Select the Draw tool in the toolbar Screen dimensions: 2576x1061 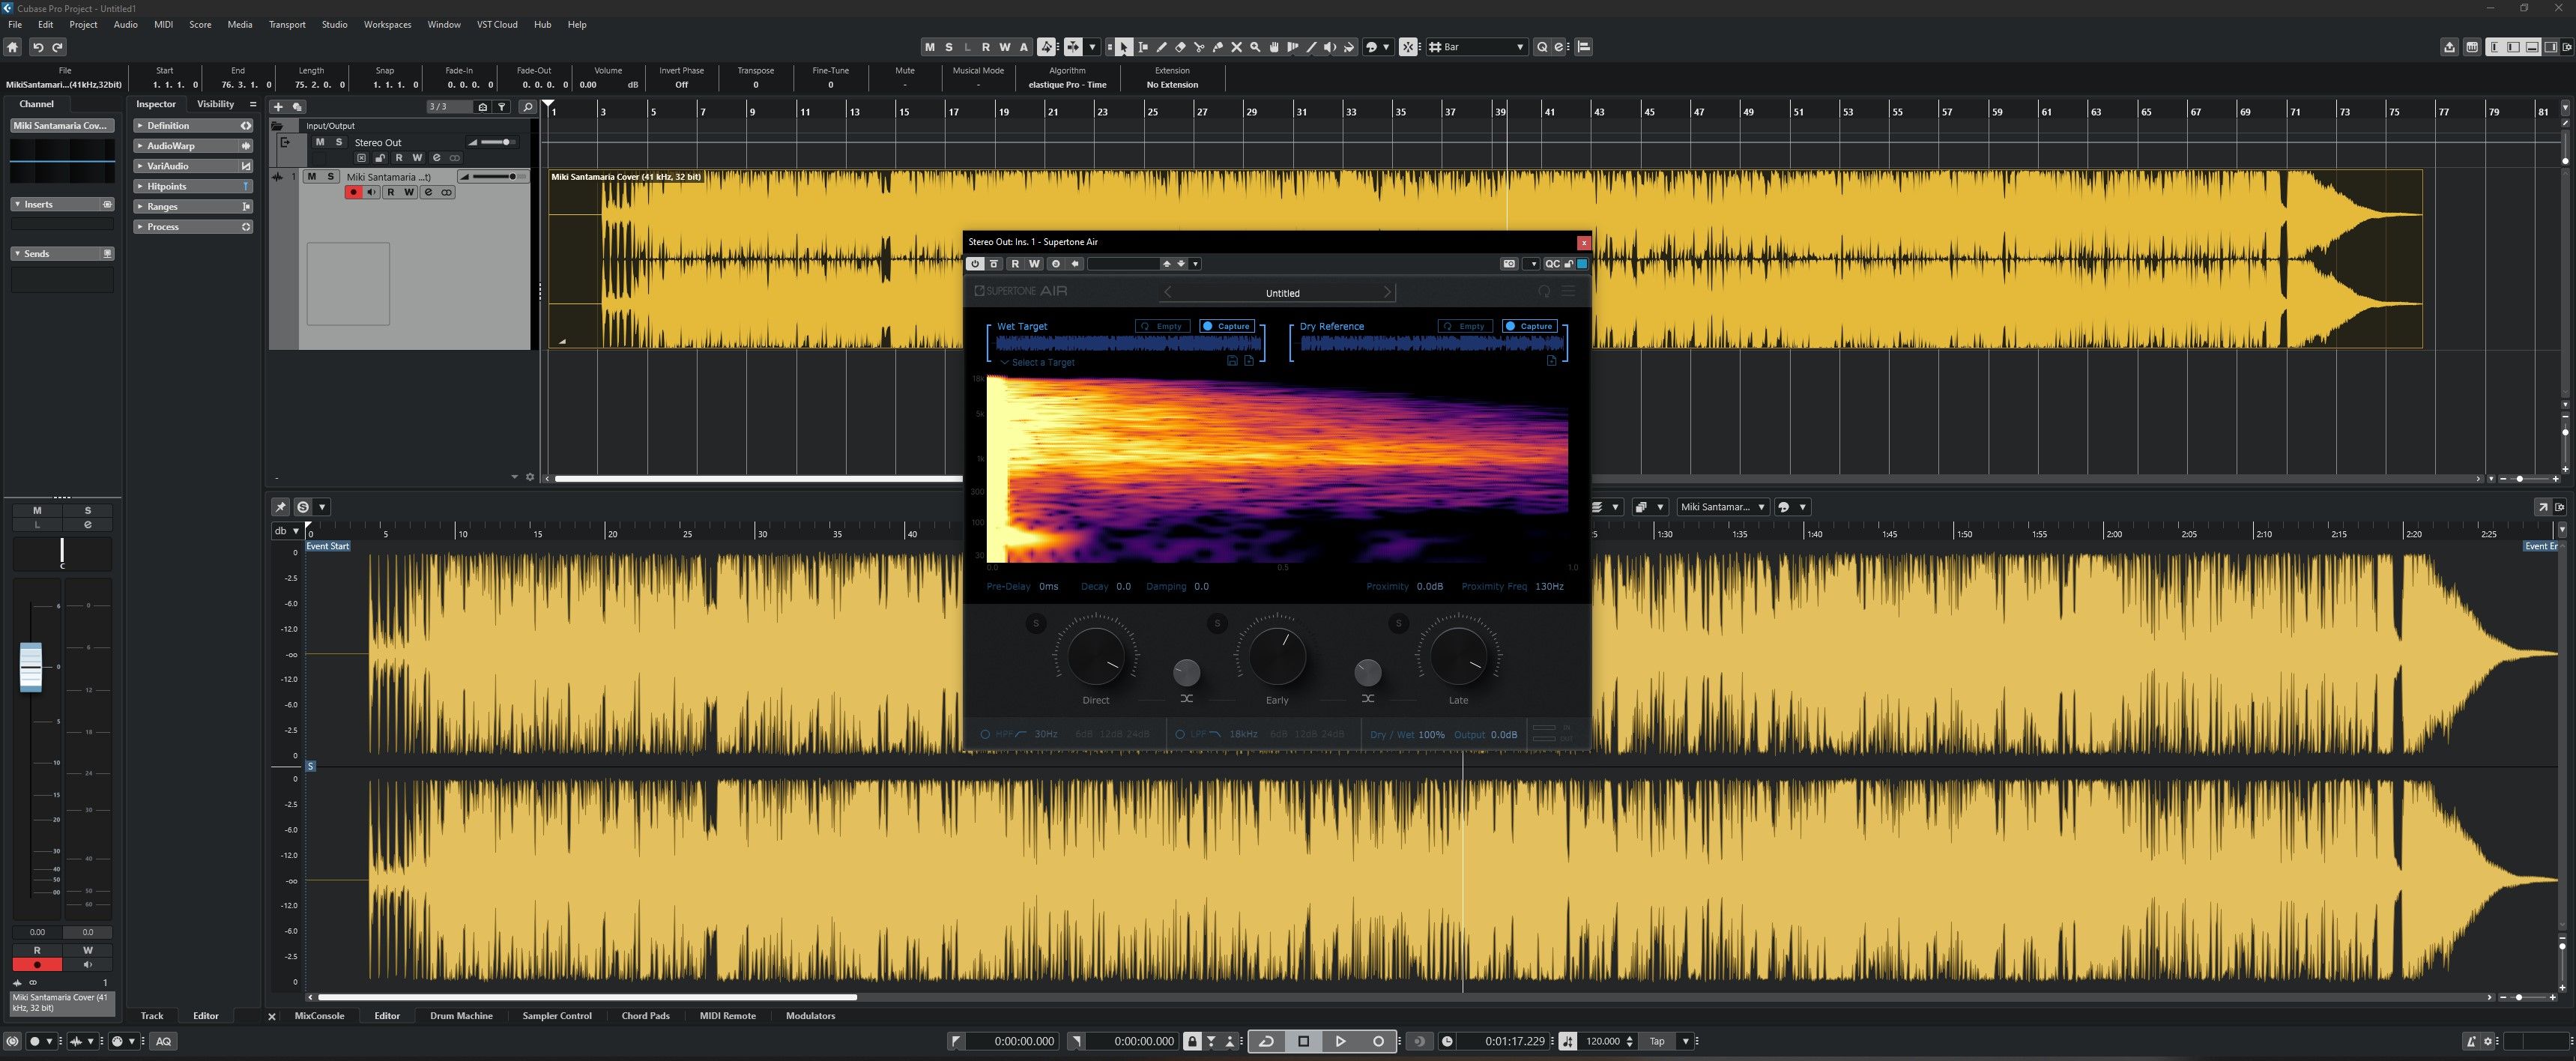[x=1163, y=46]
